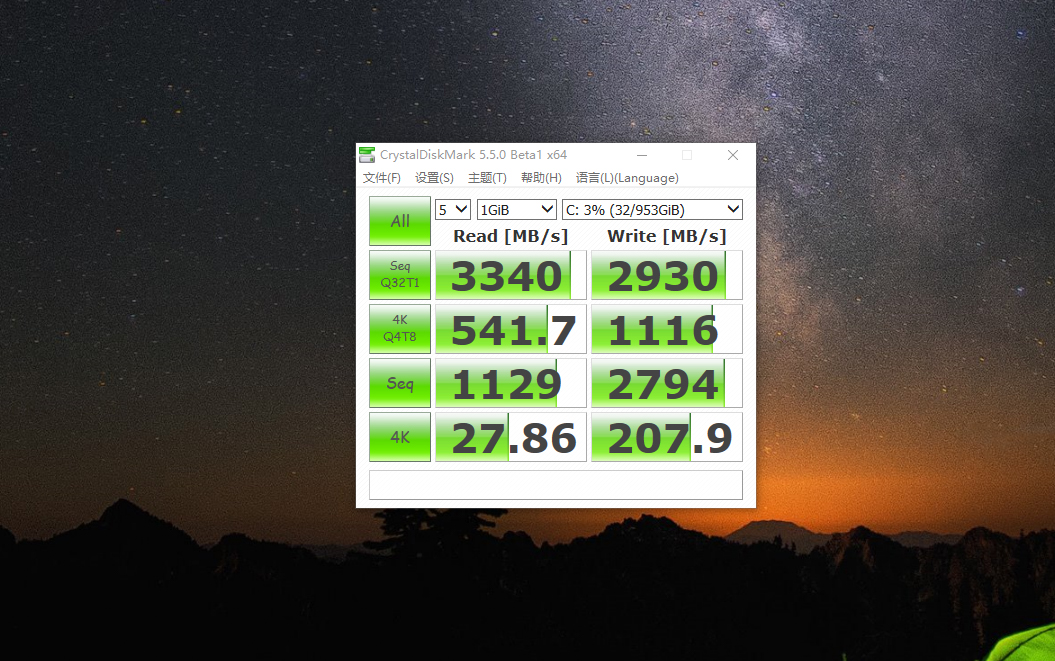Click the CrystalDiskMark app icon in title bar
The width and height of the screenshot is (1055, 661).
tap(367, 155)
